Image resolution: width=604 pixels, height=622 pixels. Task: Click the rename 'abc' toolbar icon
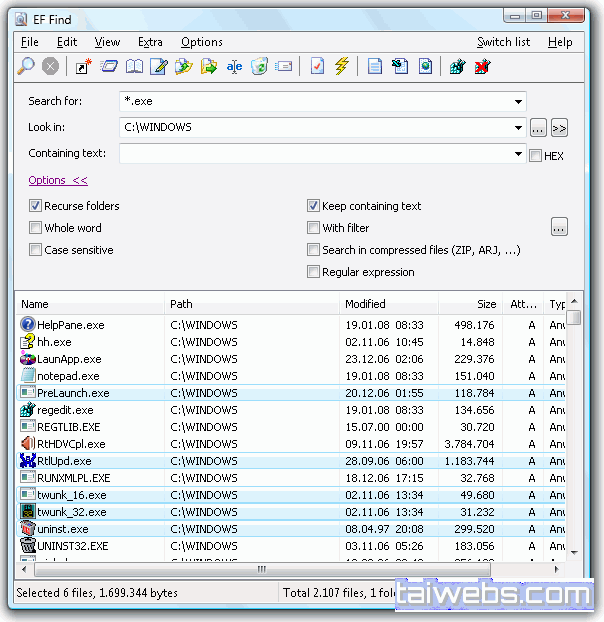[234, 67]
